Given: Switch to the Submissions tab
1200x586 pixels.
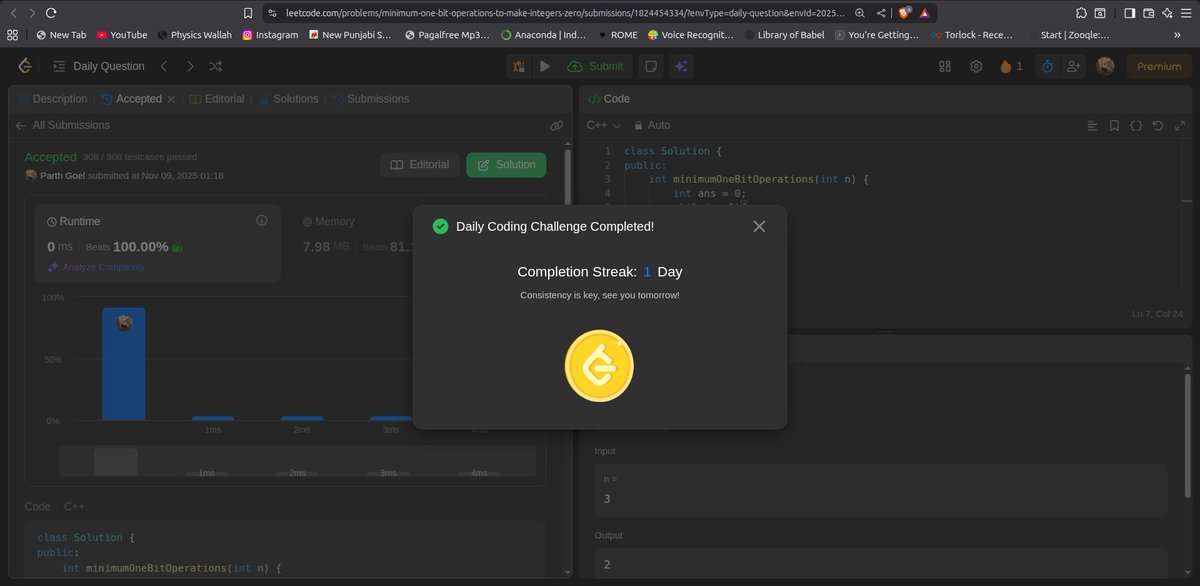Looking at the screenshot, I should tap(370, 99).
